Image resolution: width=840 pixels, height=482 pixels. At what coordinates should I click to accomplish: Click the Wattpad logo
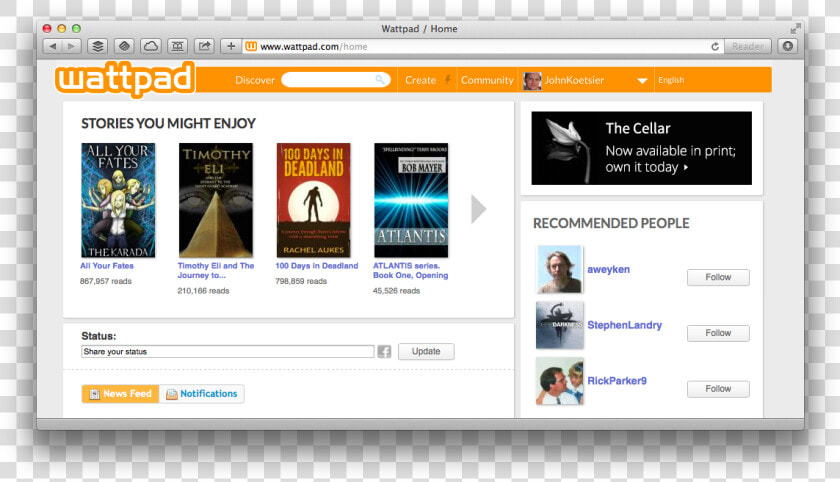125,79
